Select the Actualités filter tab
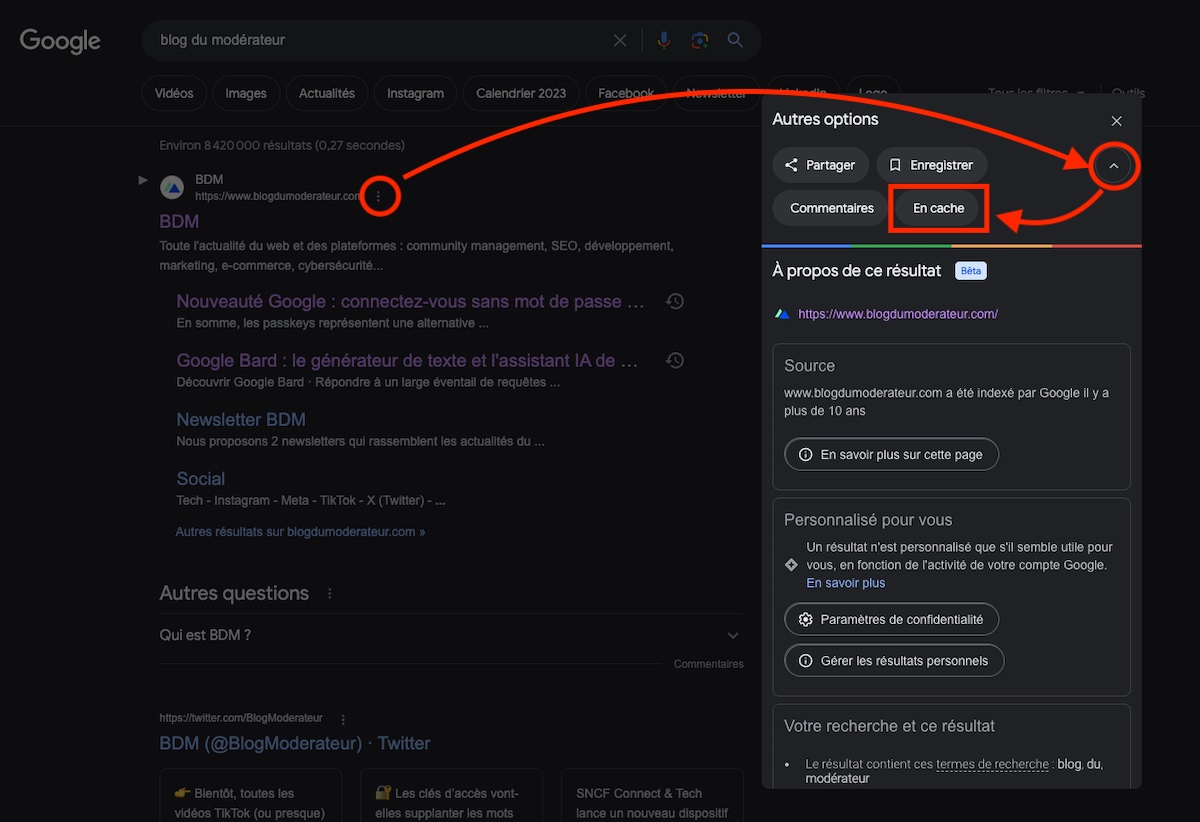Image resolution: width=1200 pixels, height=822 pixels. (x=327, y=93)
